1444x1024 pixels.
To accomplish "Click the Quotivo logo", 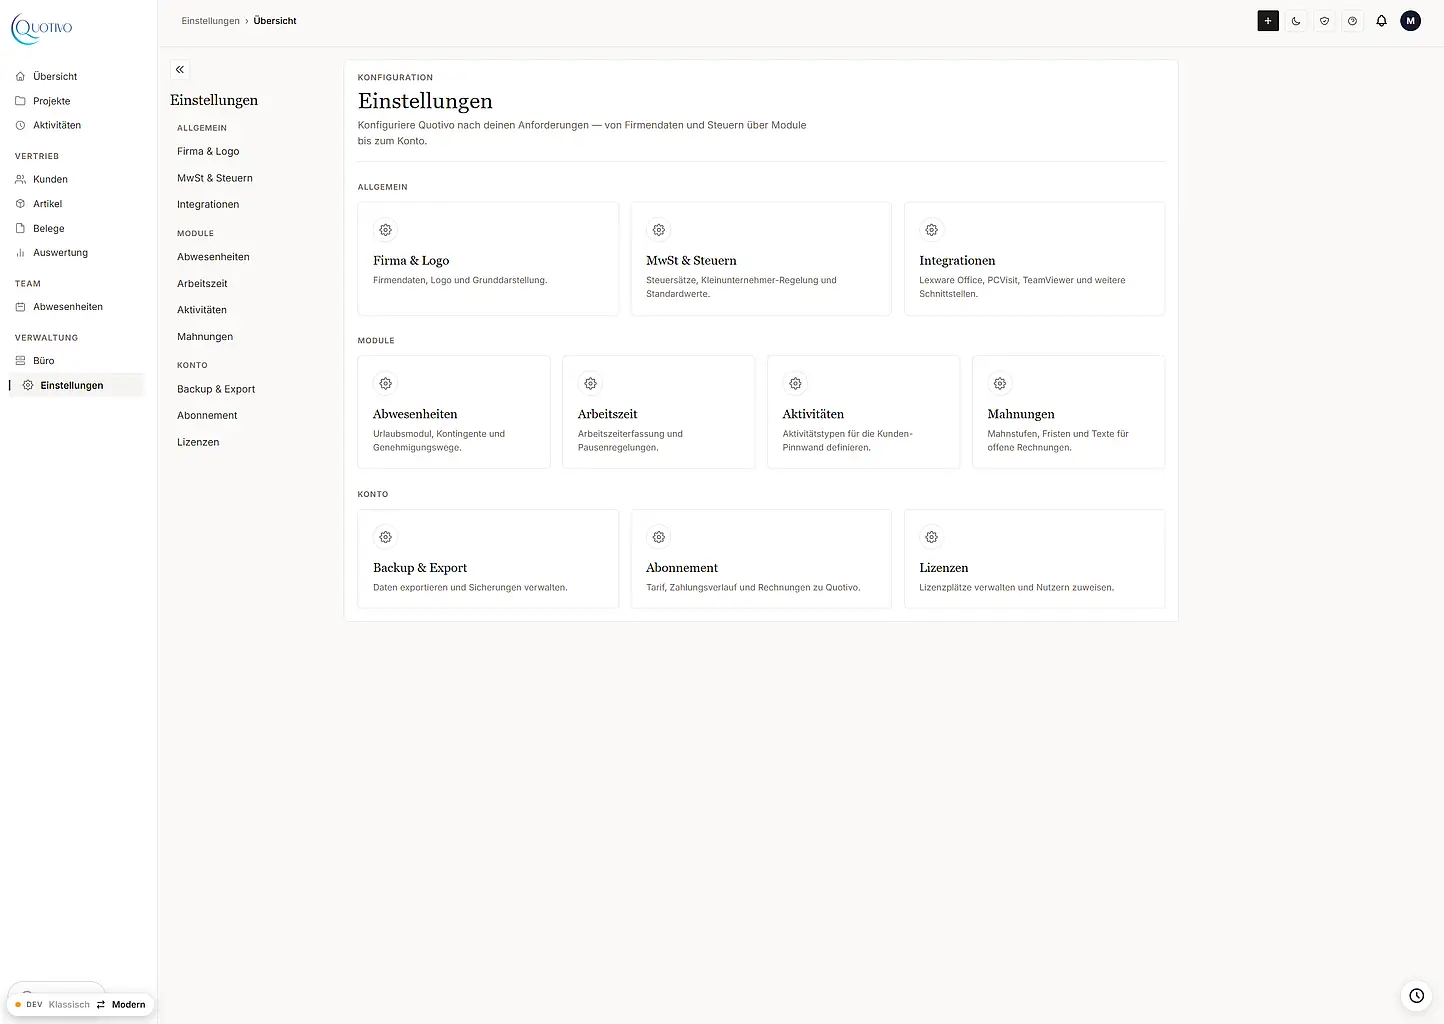I will coord(42,28).
